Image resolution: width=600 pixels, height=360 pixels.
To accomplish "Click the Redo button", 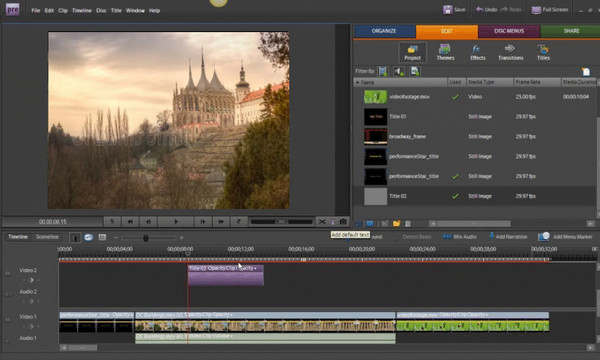I will (x=511, y=10).
